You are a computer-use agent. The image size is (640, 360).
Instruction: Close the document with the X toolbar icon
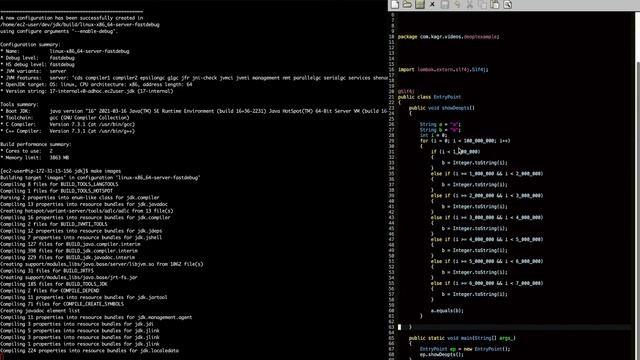(432, 4)
